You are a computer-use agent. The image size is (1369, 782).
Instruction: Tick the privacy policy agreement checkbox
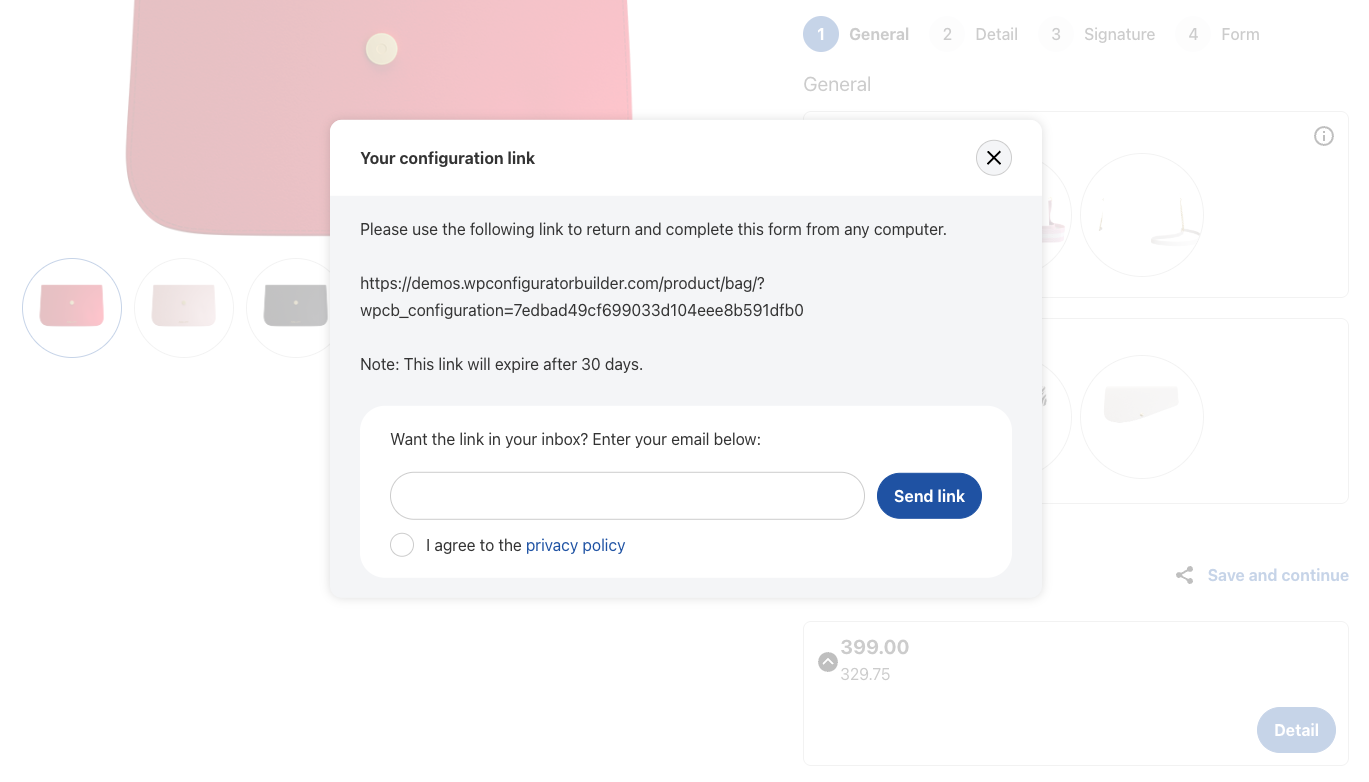[x=402, y=545]
